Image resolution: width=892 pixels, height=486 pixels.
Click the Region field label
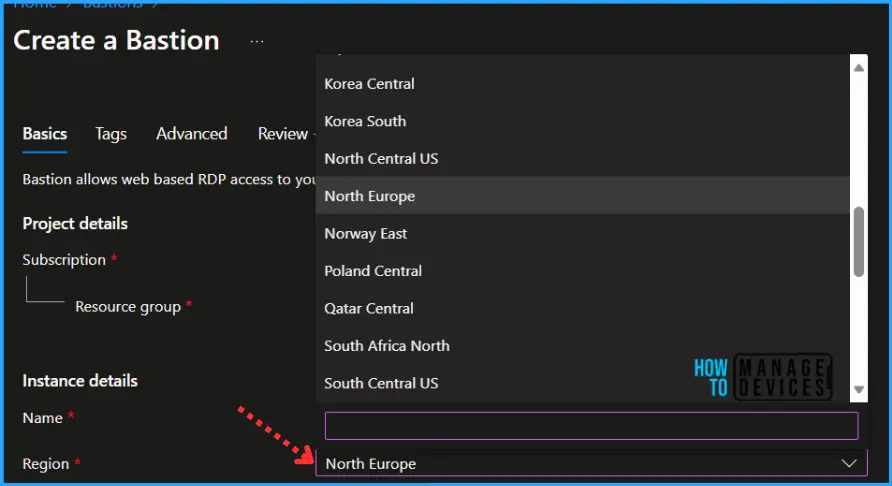(x=46, y=464)
